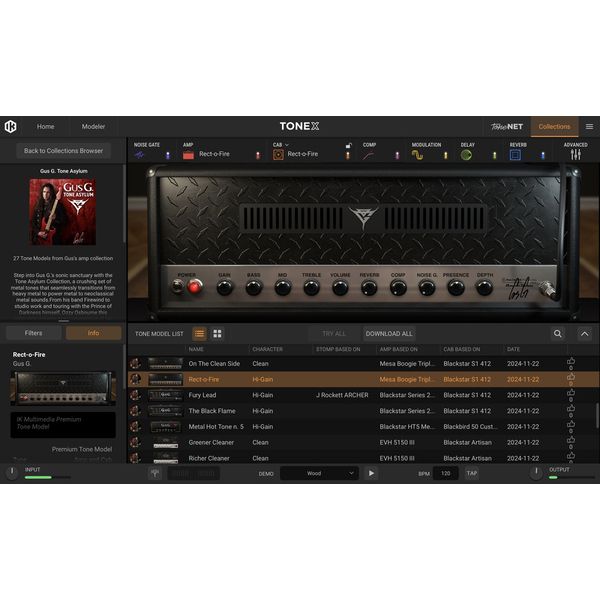600x600 pixels.
Task: Switch tone model list to list view
Action: click(199, 334)
